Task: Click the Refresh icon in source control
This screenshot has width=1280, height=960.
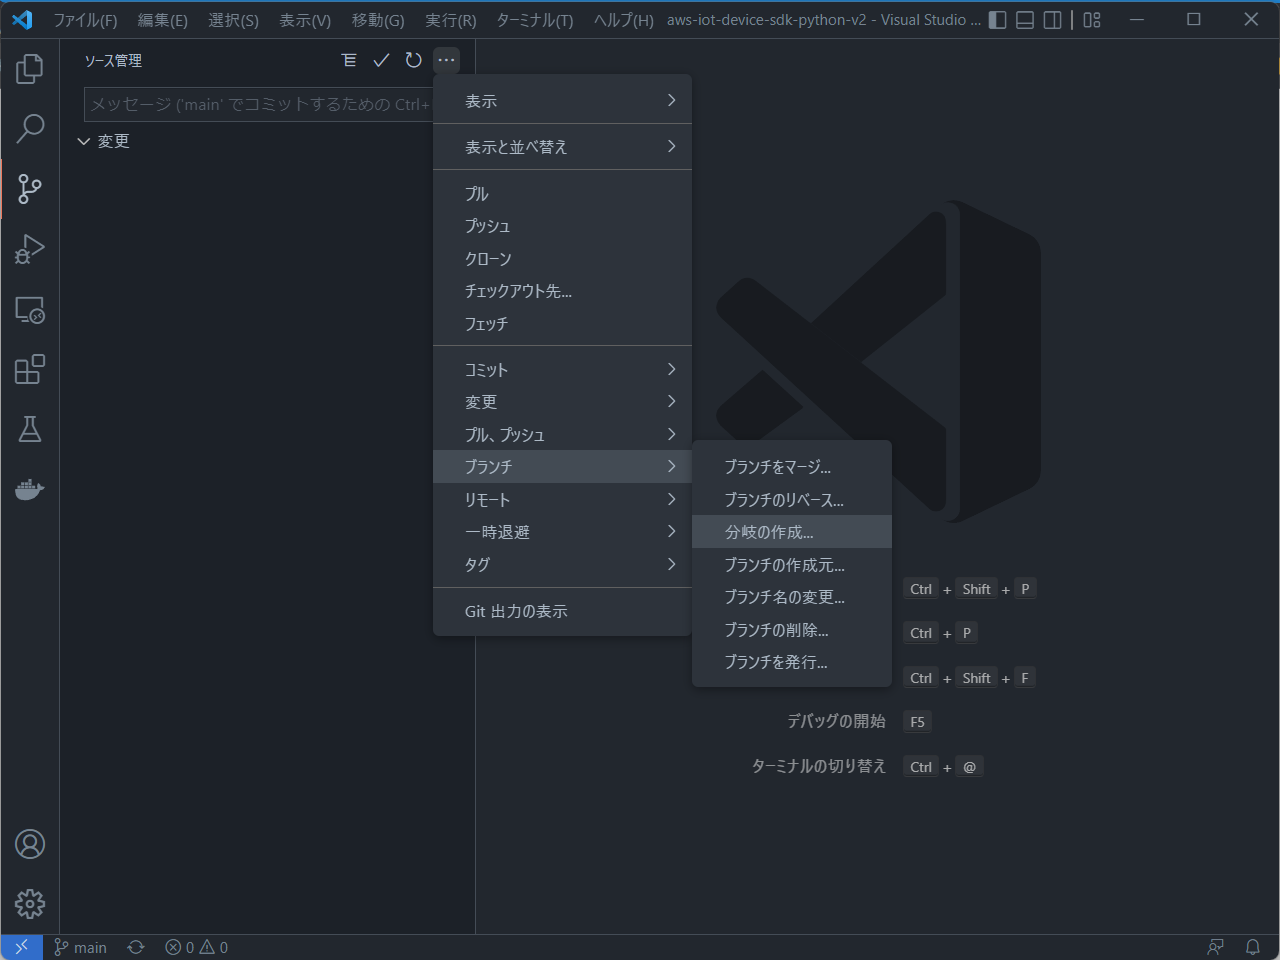Action: 413,60
